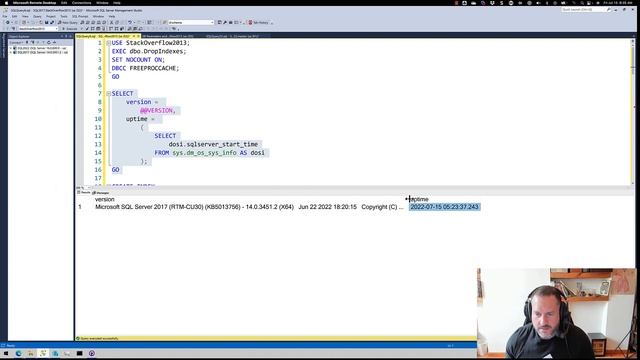Select the Microsoft SQL Server 2017 version cell
The width and height of the screenshot is (640, 360).
tap(249, 207)
